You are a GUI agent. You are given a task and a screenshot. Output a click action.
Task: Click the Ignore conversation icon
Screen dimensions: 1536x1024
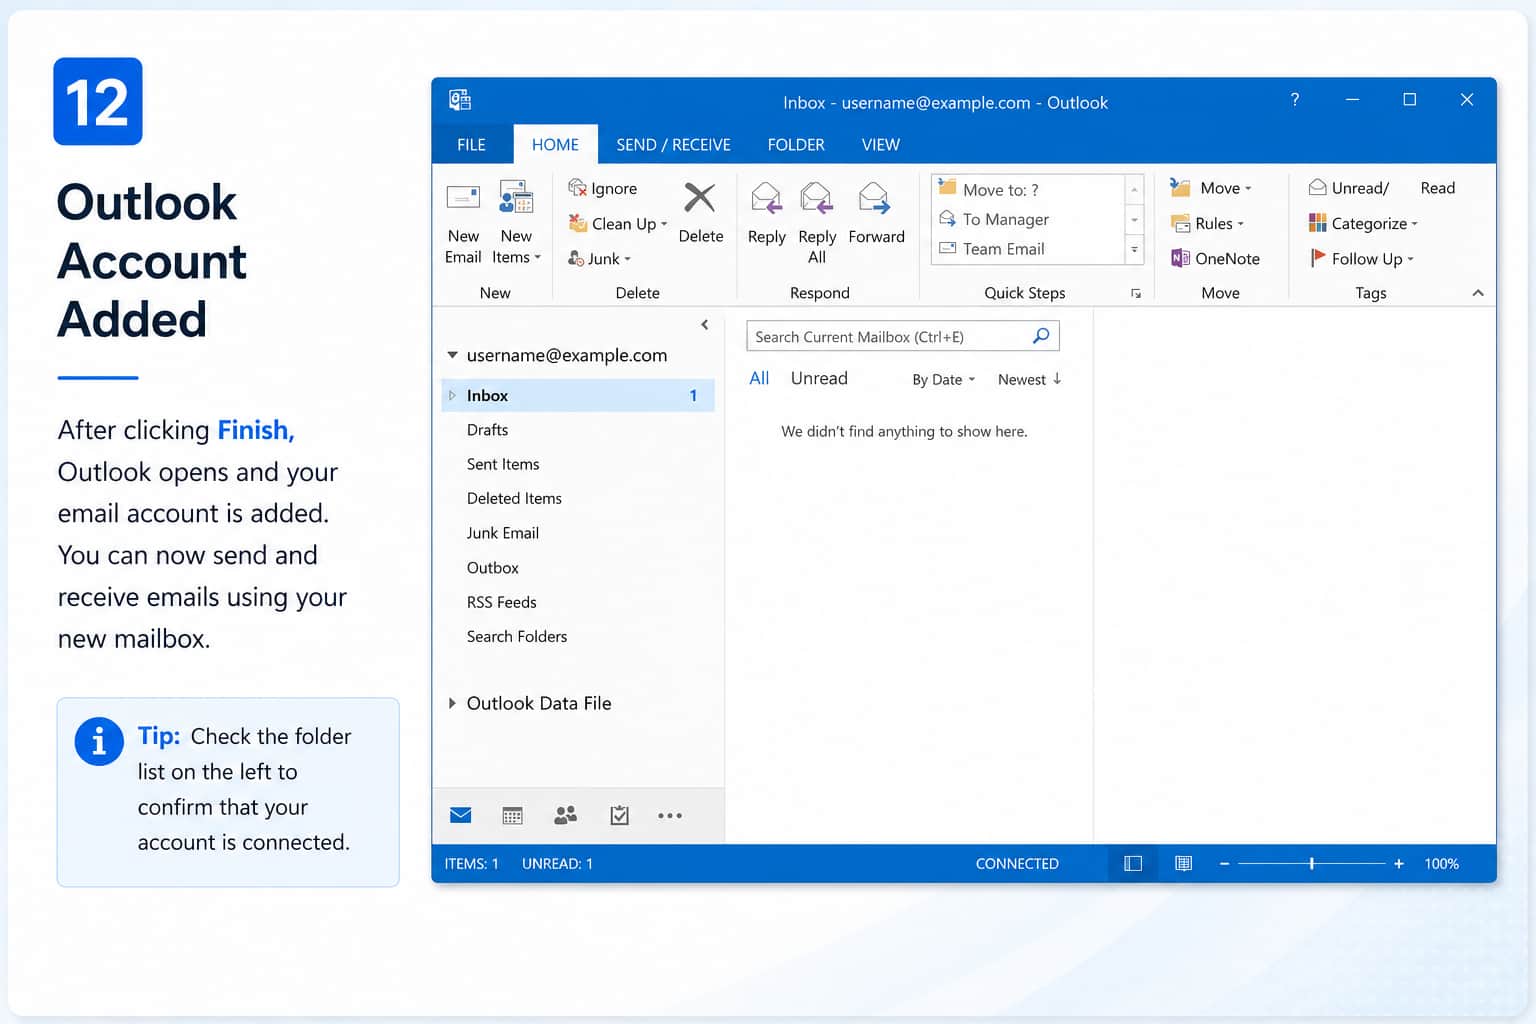tap(577, 187)
